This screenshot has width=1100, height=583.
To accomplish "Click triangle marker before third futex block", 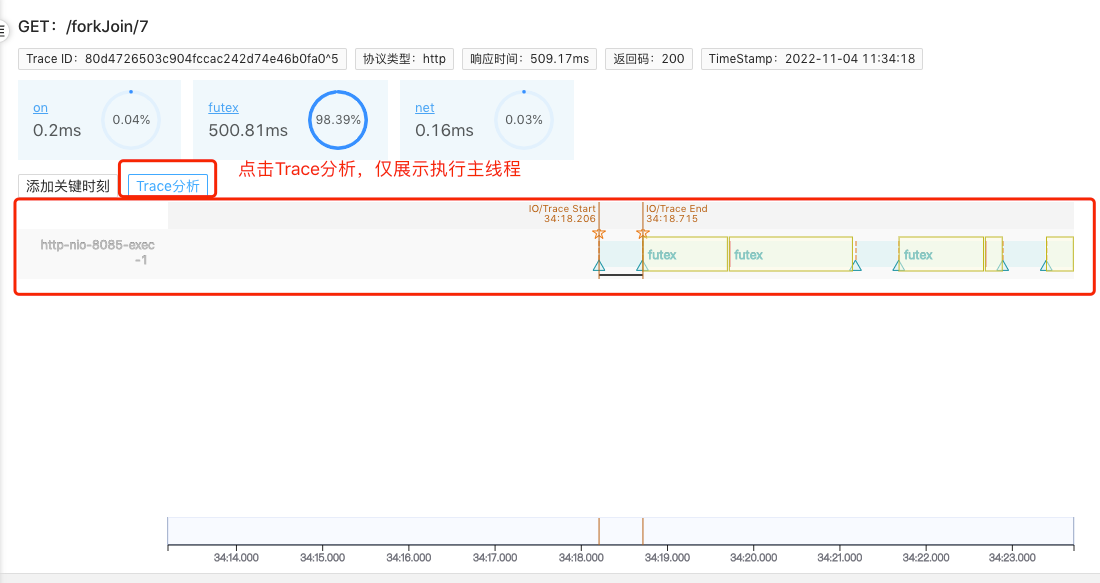I will pyautogui.click(x=898, y=265).
